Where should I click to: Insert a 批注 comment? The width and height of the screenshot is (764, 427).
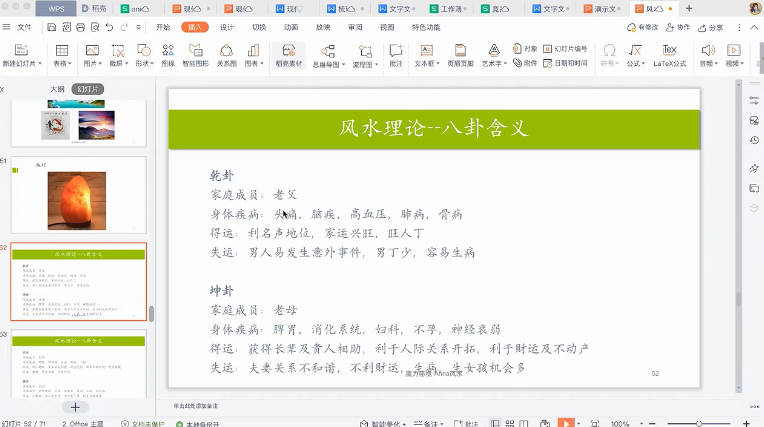click(396, 55)
